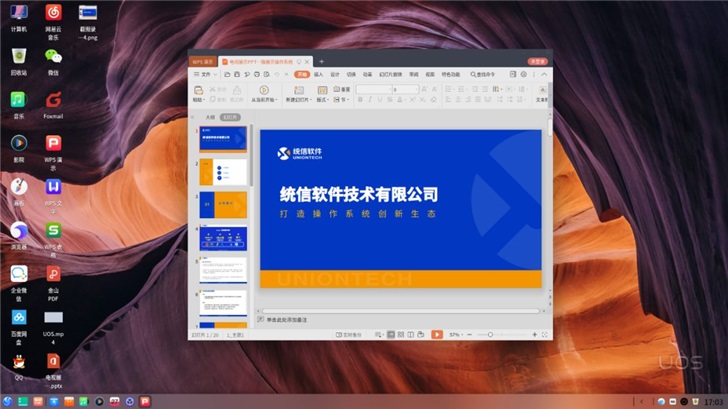Click the orange play slideshow button

437,334
